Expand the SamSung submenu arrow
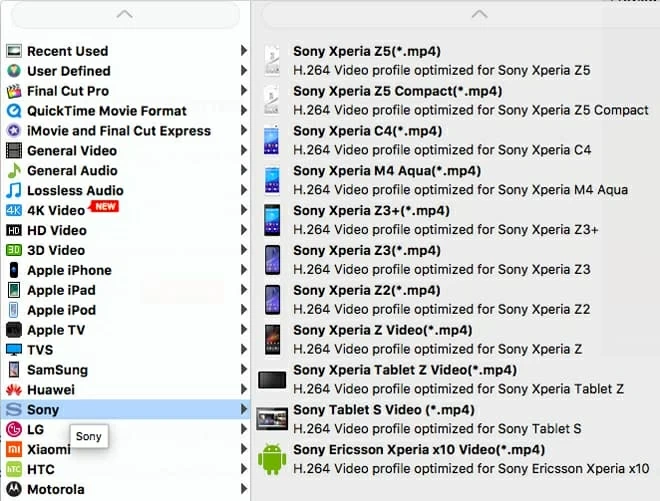This screenshot has height=501, width=660. coord(244,370)
